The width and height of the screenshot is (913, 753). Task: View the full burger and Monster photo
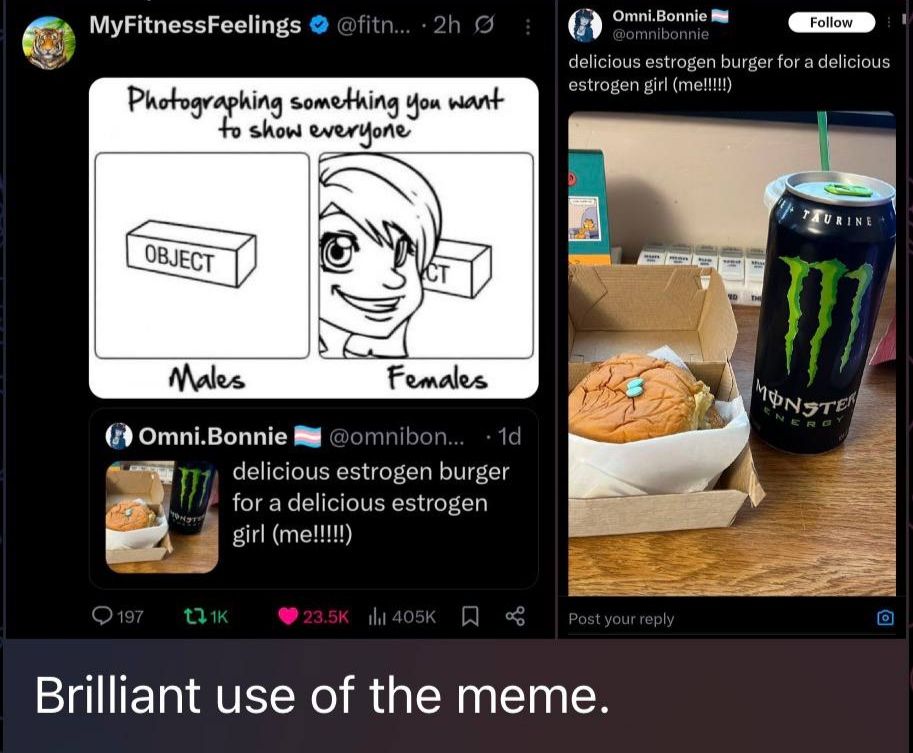click(x=732, y=353)
